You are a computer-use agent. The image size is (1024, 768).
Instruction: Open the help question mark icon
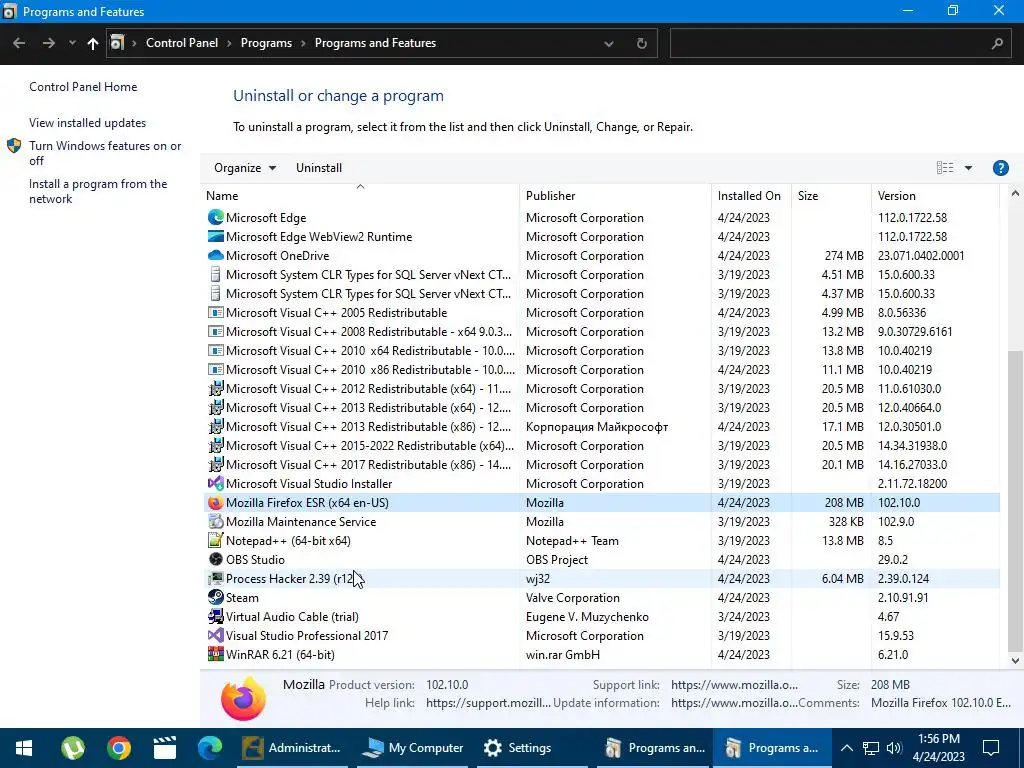[1000, 168]
